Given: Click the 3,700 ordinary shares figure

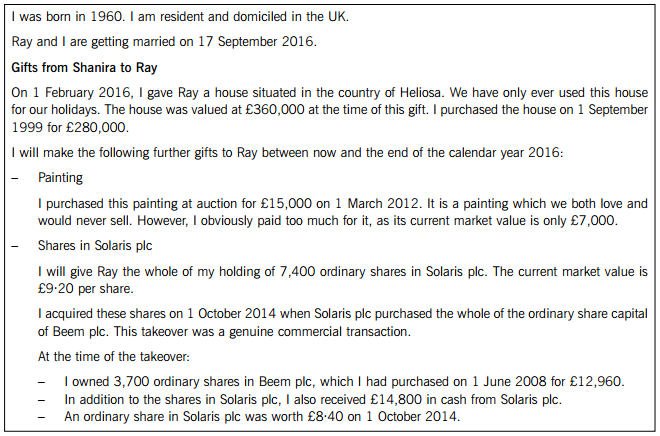Looking at the screenshot, I should (131, 382).
